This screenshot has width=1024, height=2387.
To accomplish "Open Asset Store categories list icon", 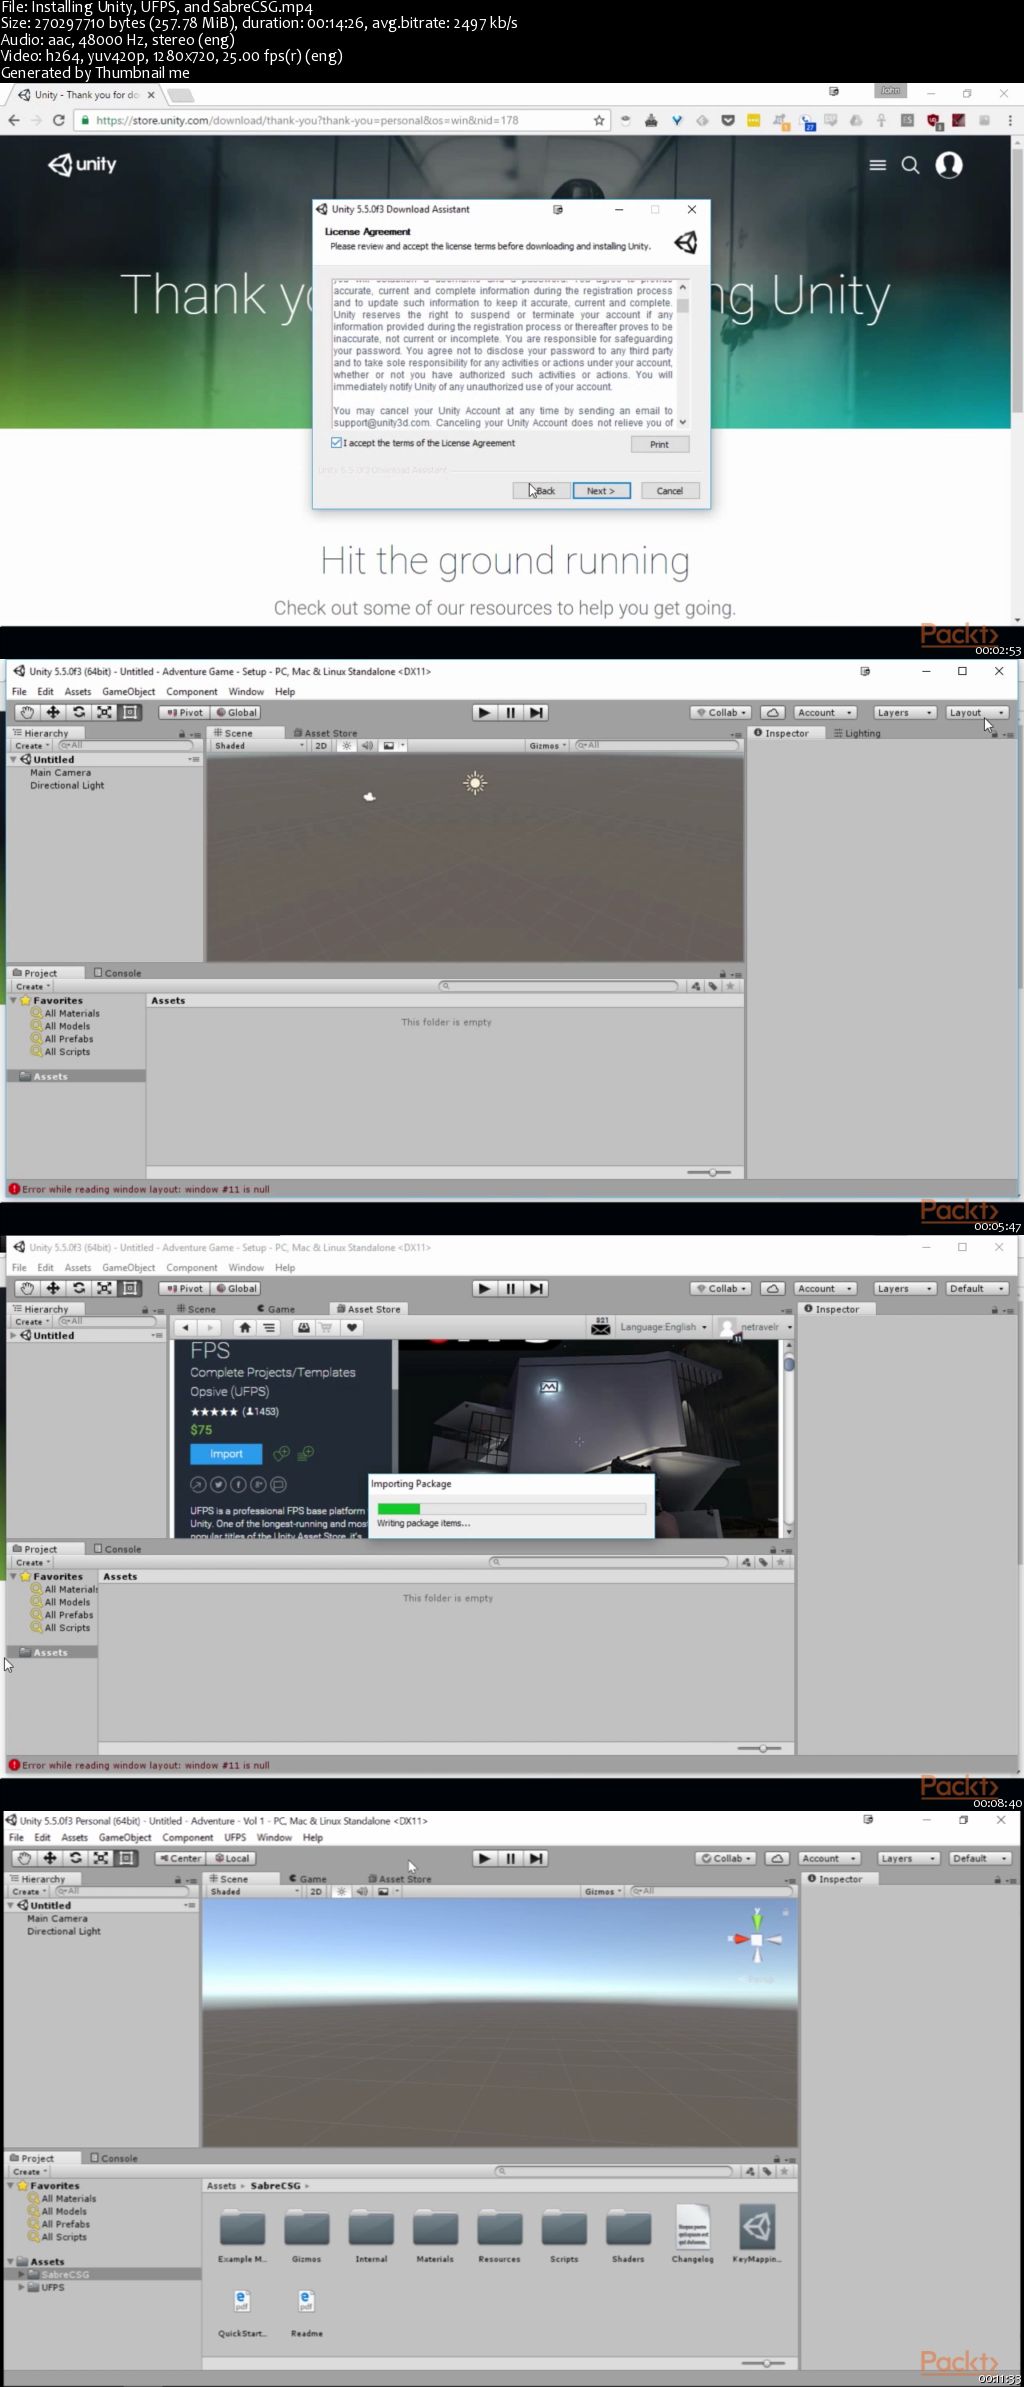I will (x=269, y=1328).
